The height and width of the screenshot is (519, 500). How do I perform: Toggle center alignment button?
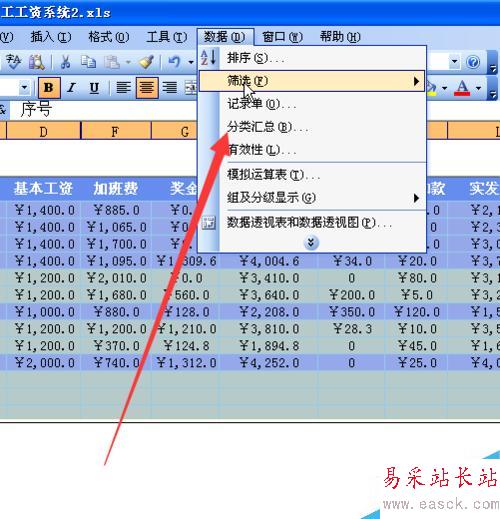click(147, 88)
